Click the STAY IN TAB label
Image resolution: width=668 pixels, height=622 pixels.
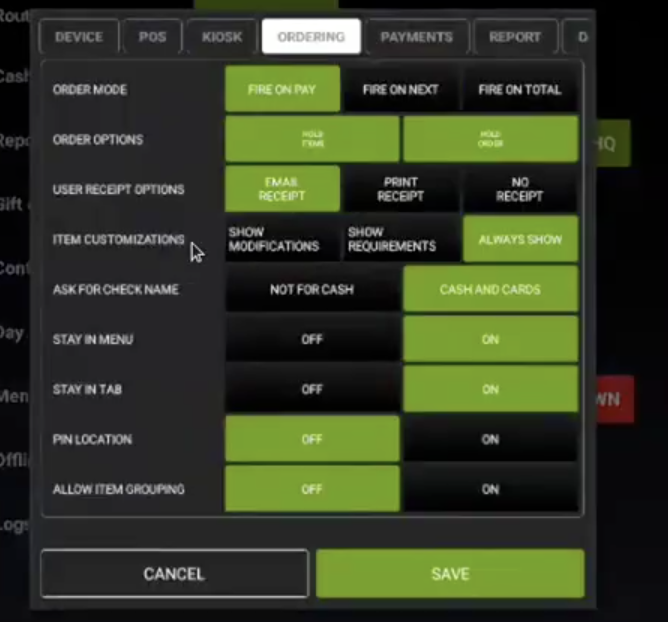87,389
